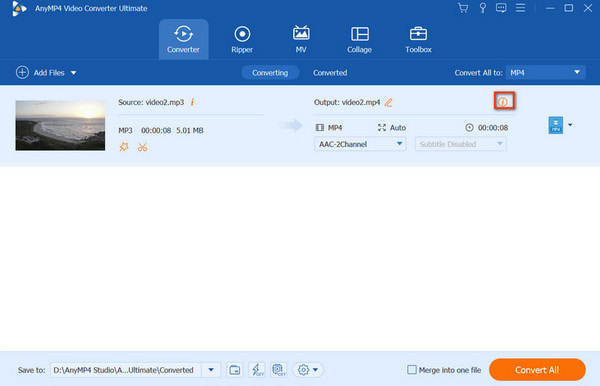The image size is (600, 386).
Task: Show the Converted list
Action: [x=330, y=73]
